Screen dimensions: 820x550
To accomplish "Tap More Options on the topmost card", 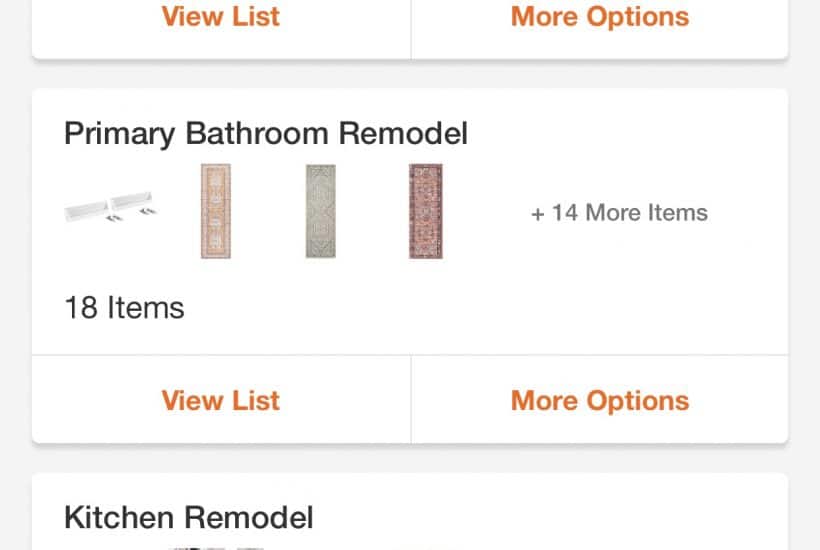I will [x=599, y=17].
